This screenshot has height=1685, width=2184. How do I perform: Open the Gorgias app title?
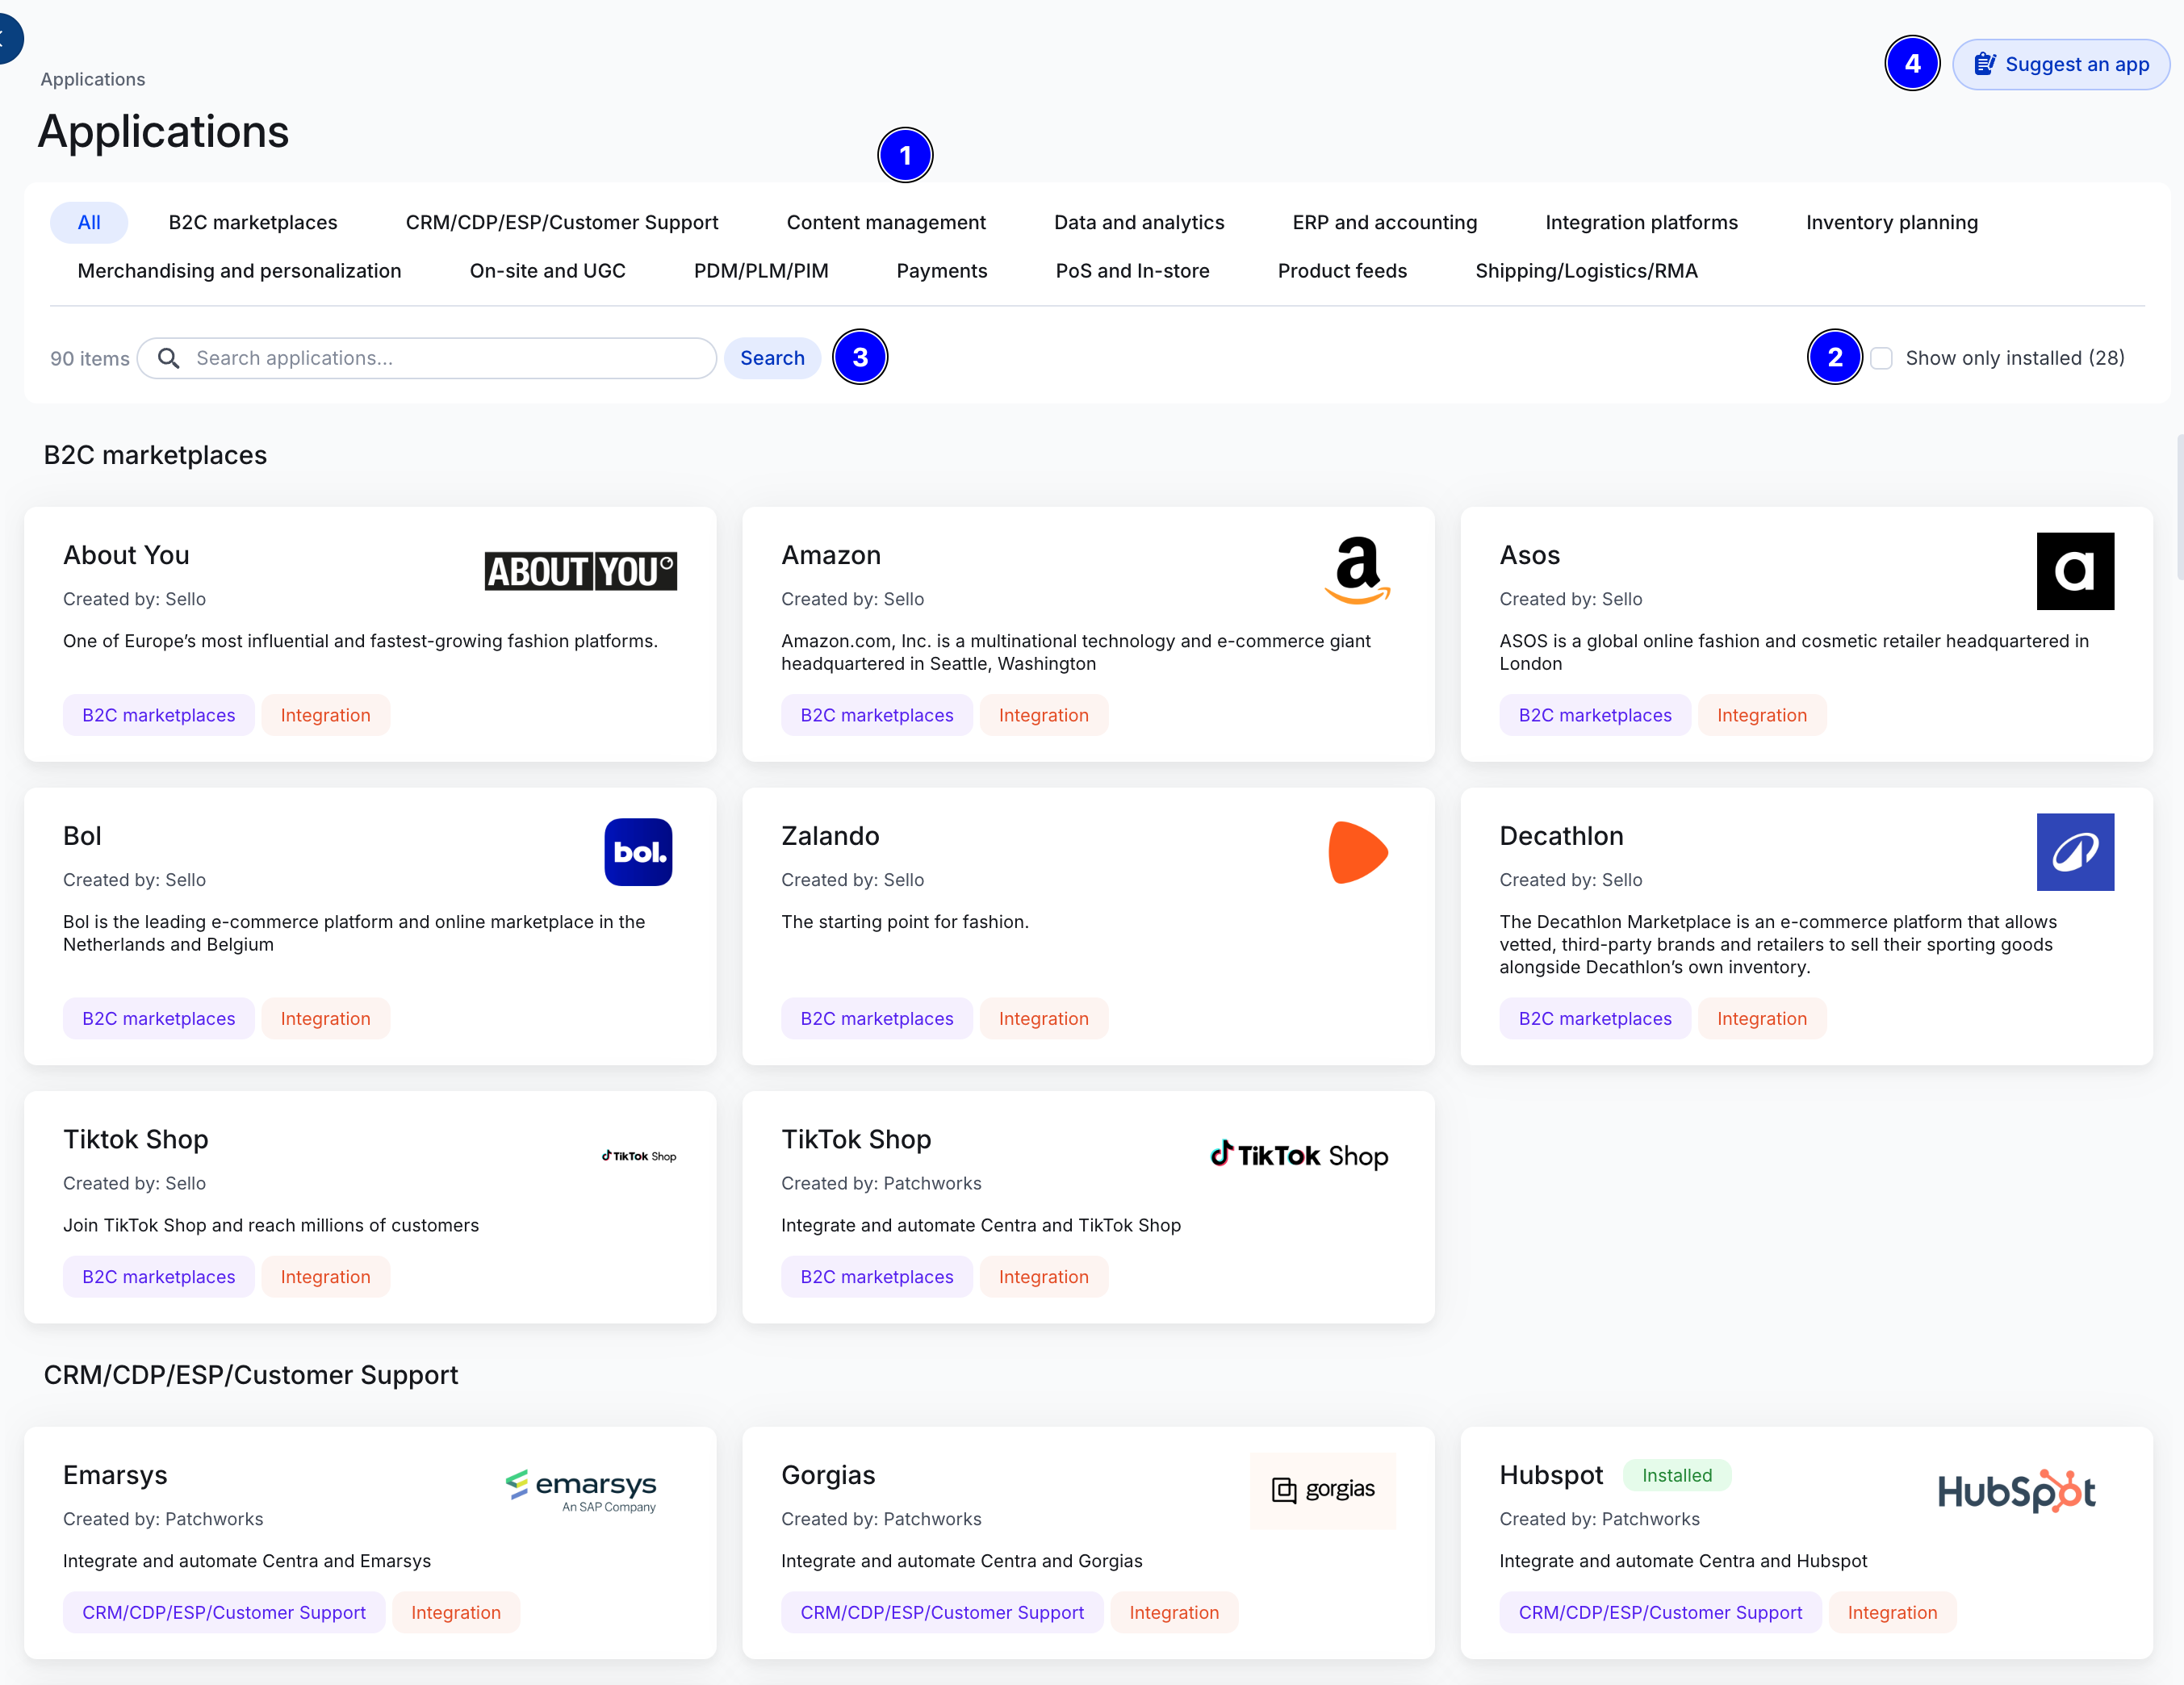(828, 1475)
